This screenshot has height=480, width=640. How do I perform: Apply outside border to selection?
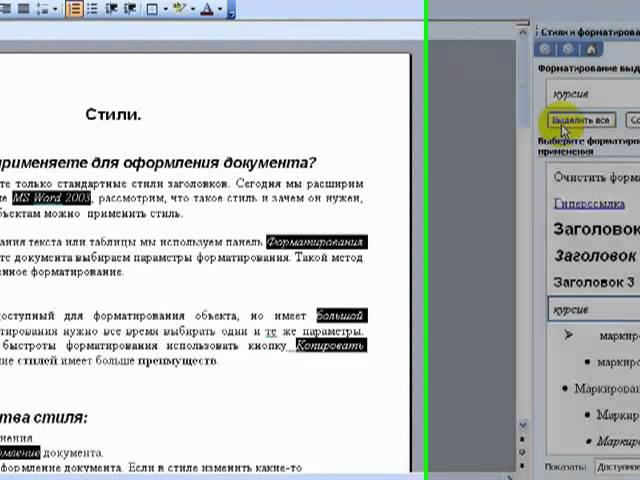click(x=152, y=9)
